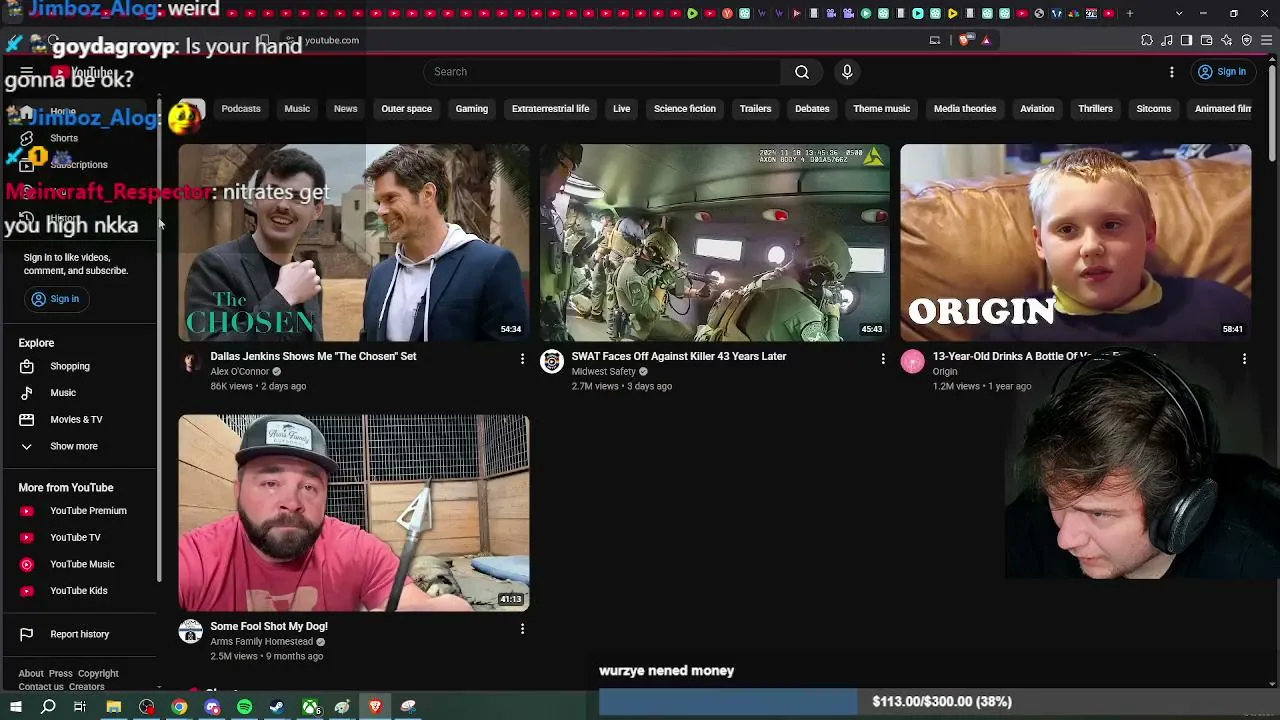Open YouTube Kids from sidebar
The height and width of the screenshot is (720, 1280).
80,591
